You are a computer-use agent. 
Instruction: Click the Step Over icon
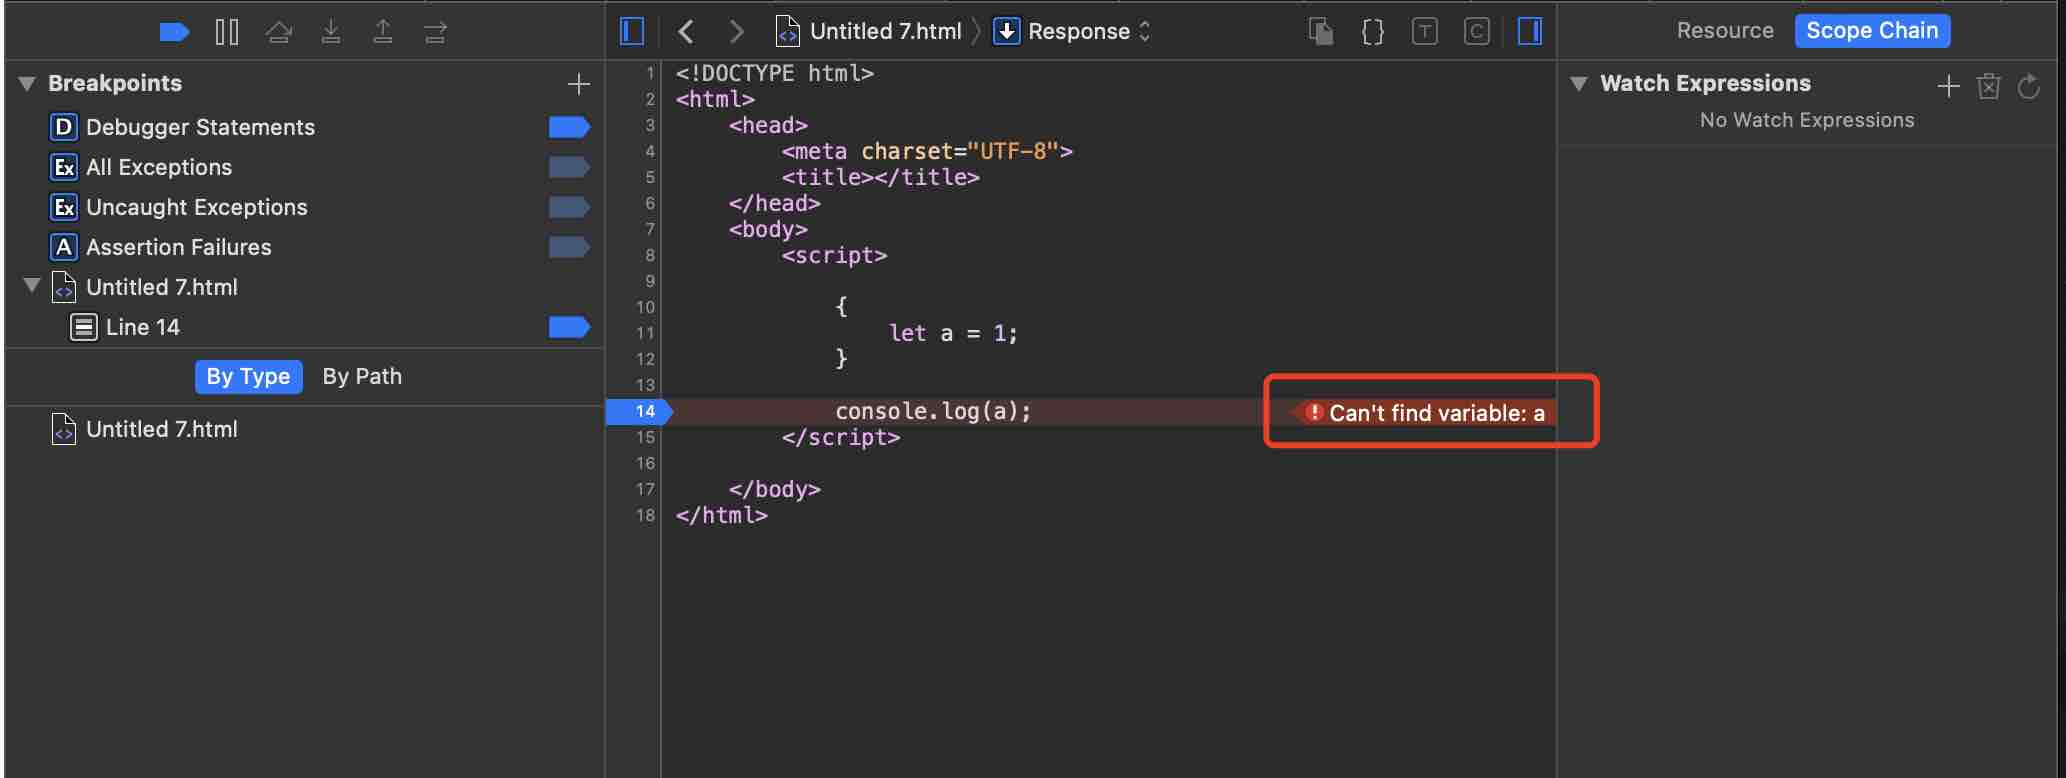[x=279, y=33]
